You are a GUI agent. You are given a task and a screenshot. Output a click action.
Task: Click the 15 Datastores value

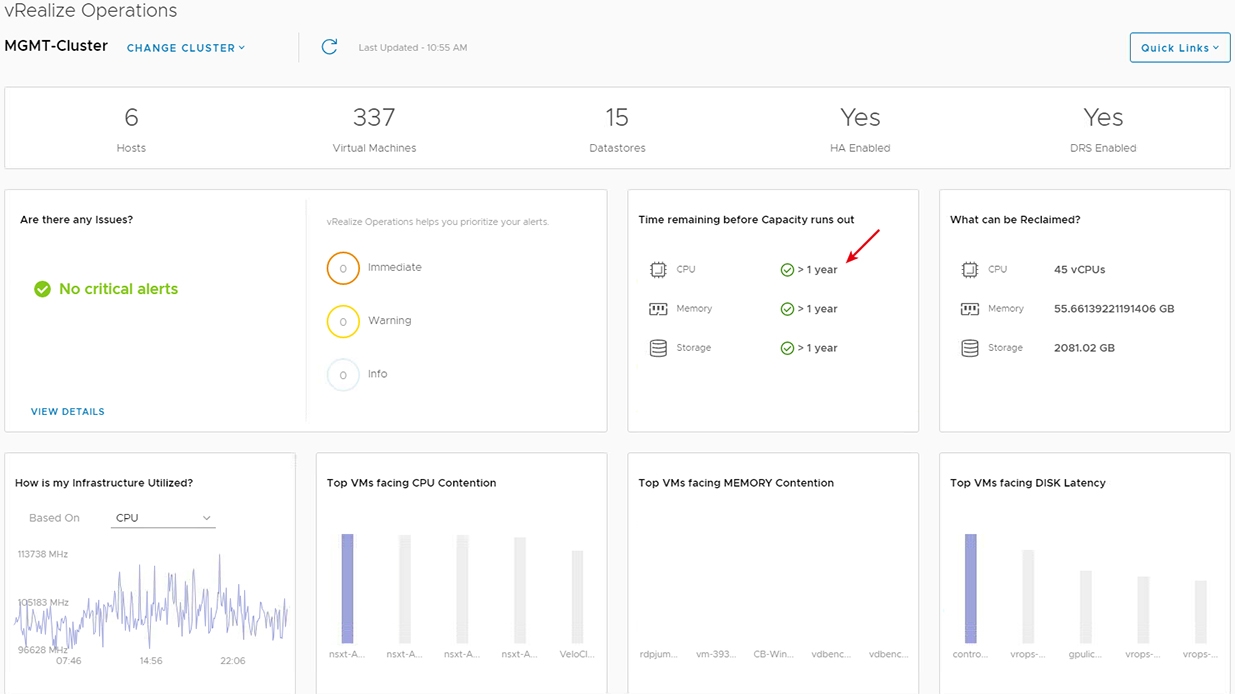pos(617,117)
